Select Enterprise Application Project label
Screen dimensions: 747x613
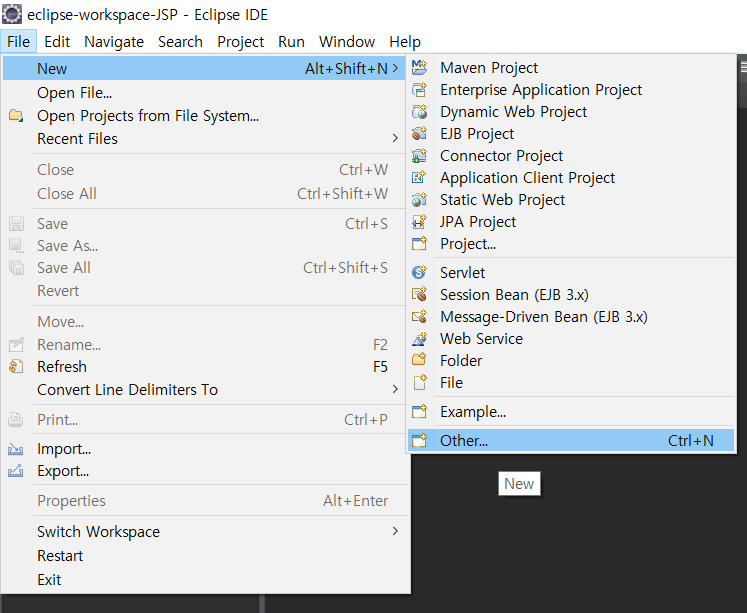coord(541,90)
